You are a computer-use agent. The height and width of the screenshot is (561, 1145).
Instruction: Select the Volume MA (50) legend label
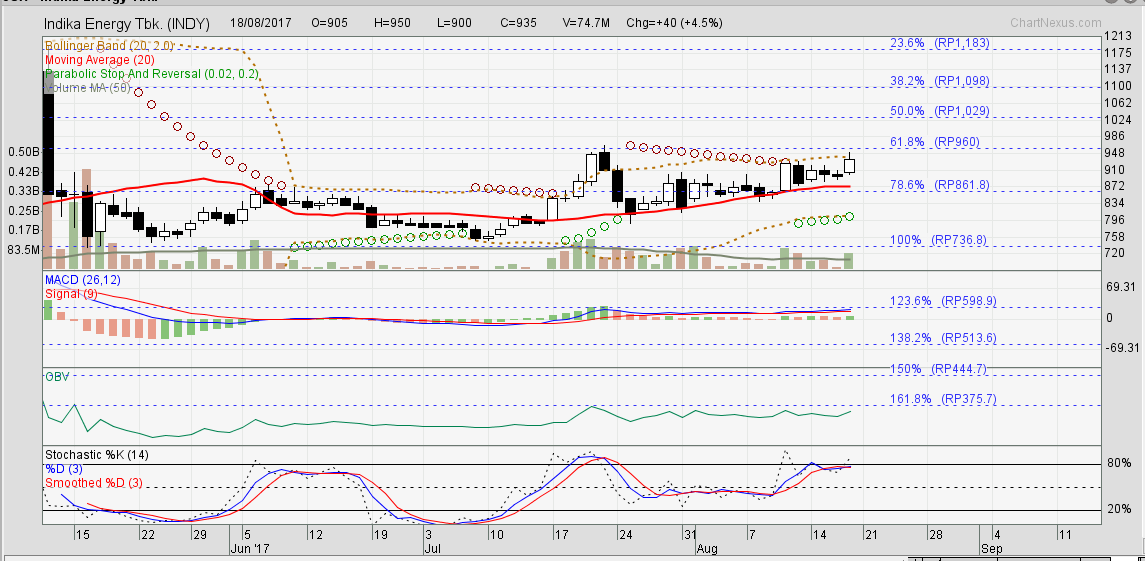click(86, 88)
